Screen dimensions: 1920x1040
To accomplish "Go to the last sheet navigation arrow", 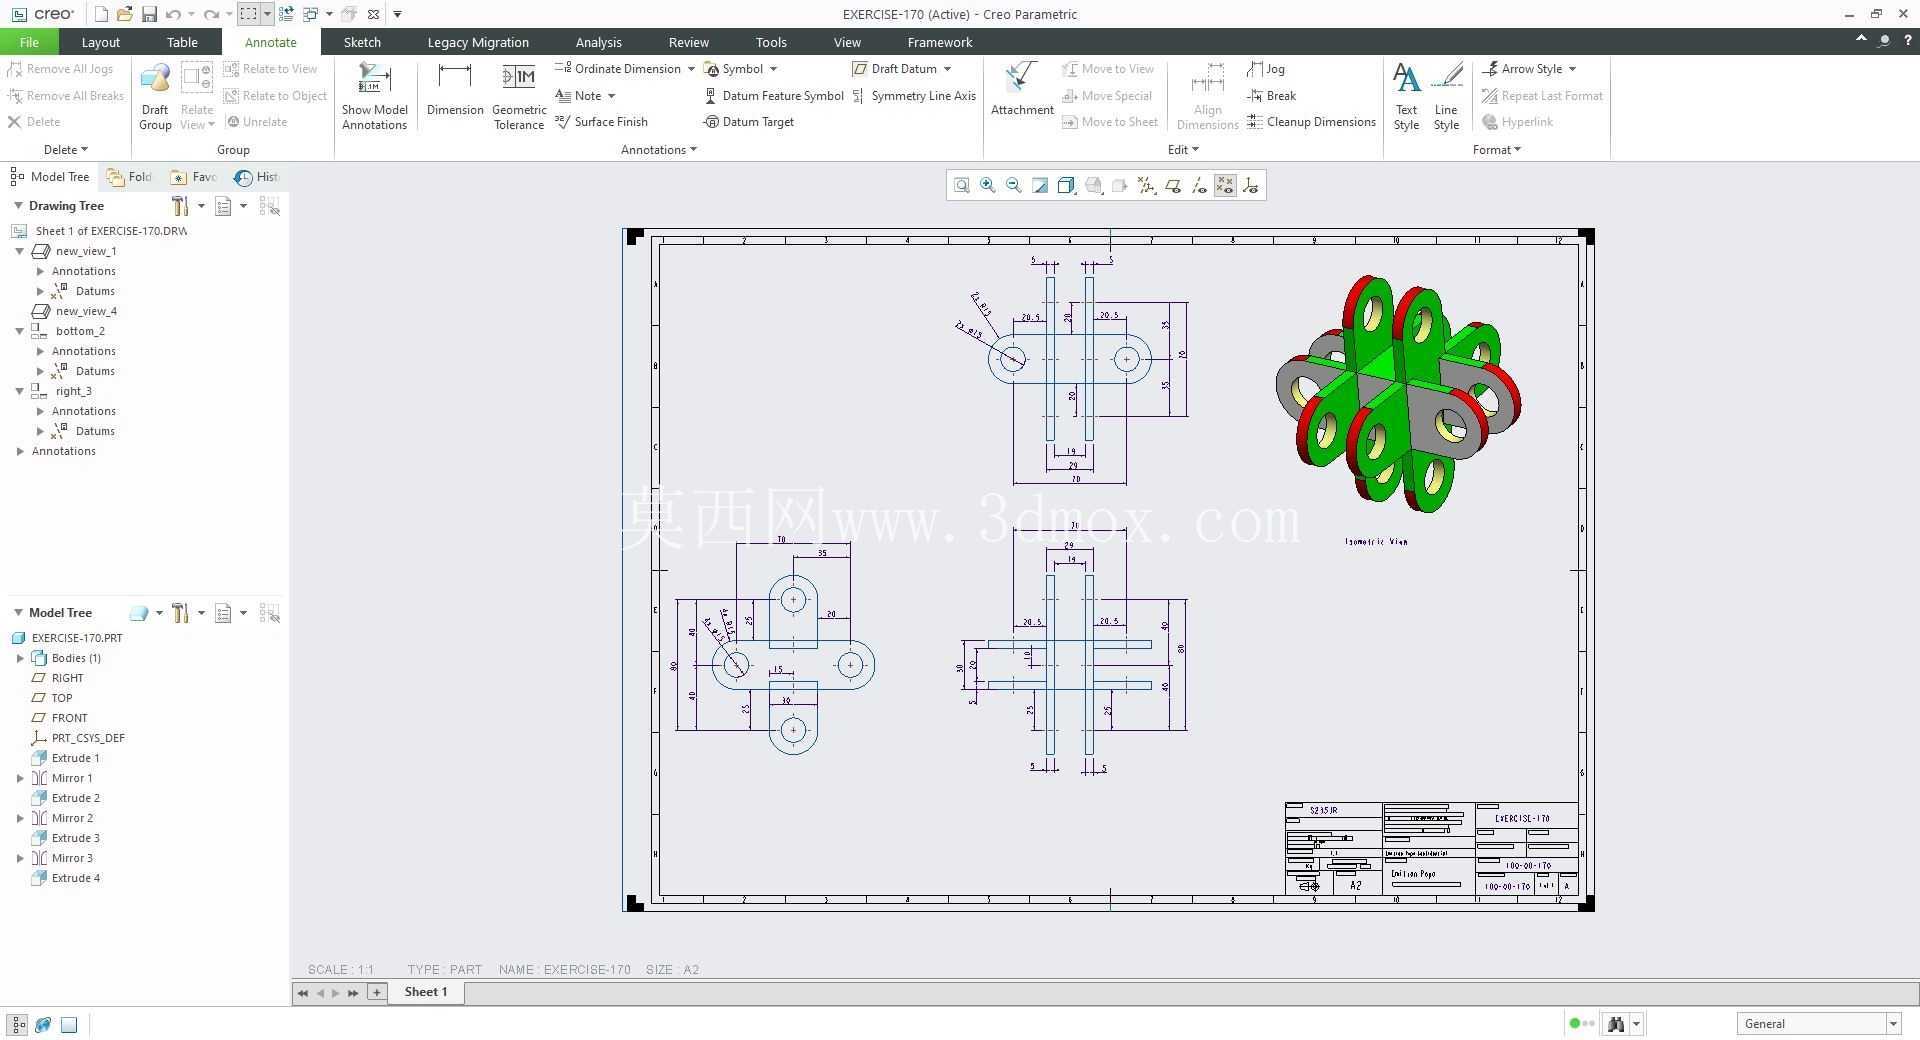I will pyautogui.click(x=353, y=993).
